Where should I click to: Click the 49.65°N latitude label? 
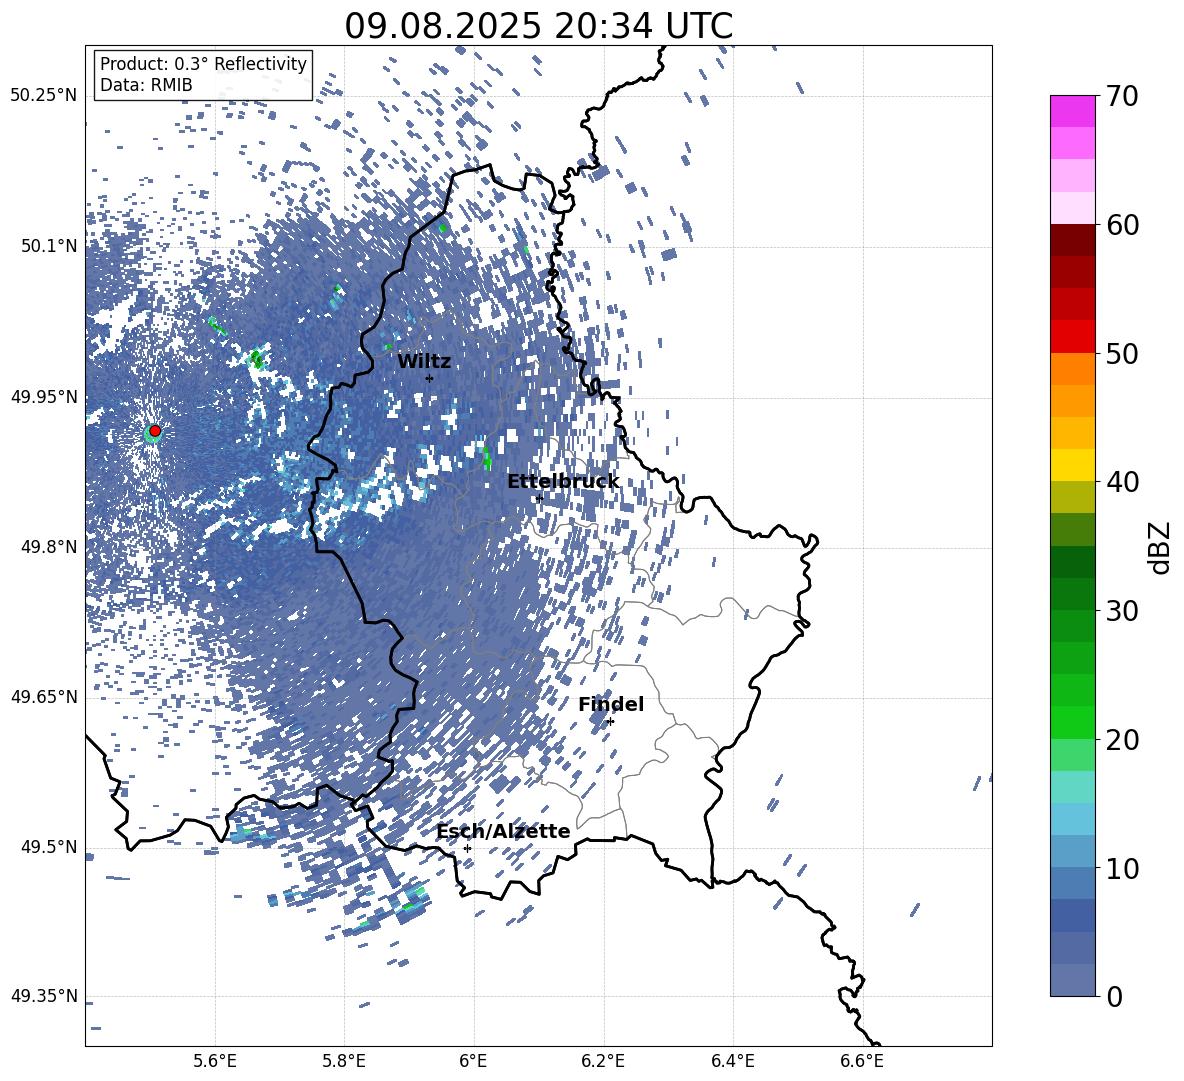pyautogui.click(x=44, y=697)
